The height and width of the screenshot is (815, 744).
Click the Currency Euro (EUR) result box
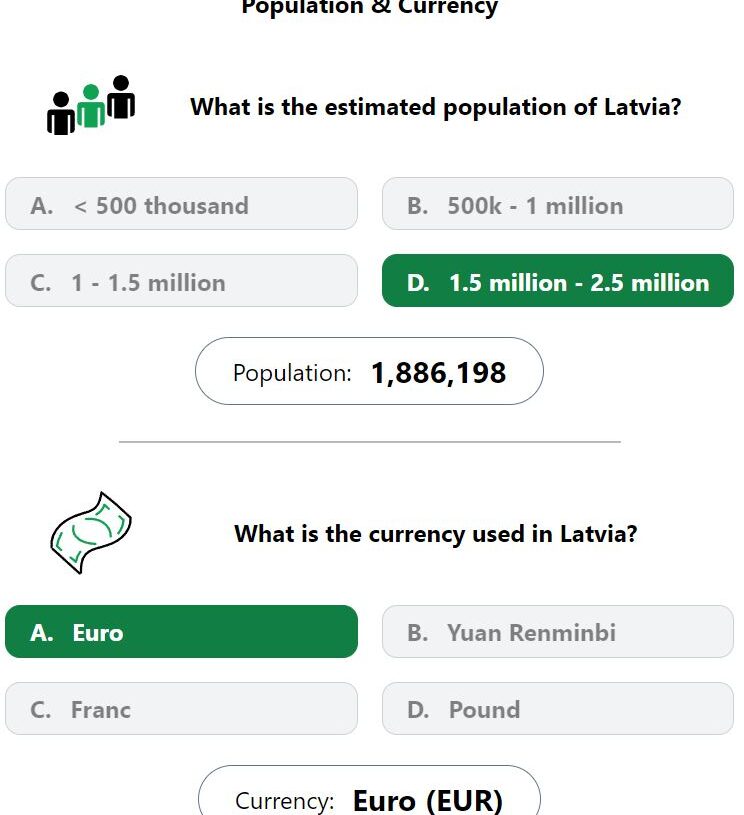(369, 791)
